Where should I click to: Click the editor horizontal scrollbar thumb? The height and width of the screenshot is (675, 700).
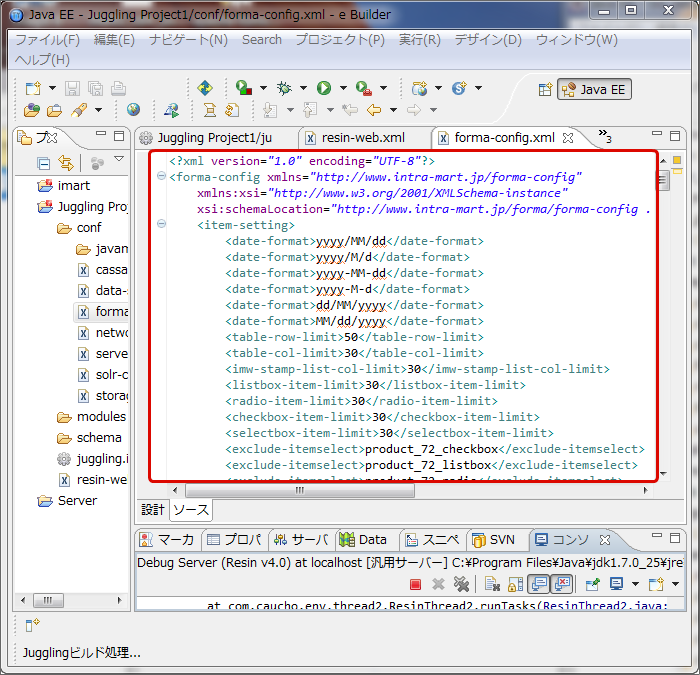(x=300, y=491)
